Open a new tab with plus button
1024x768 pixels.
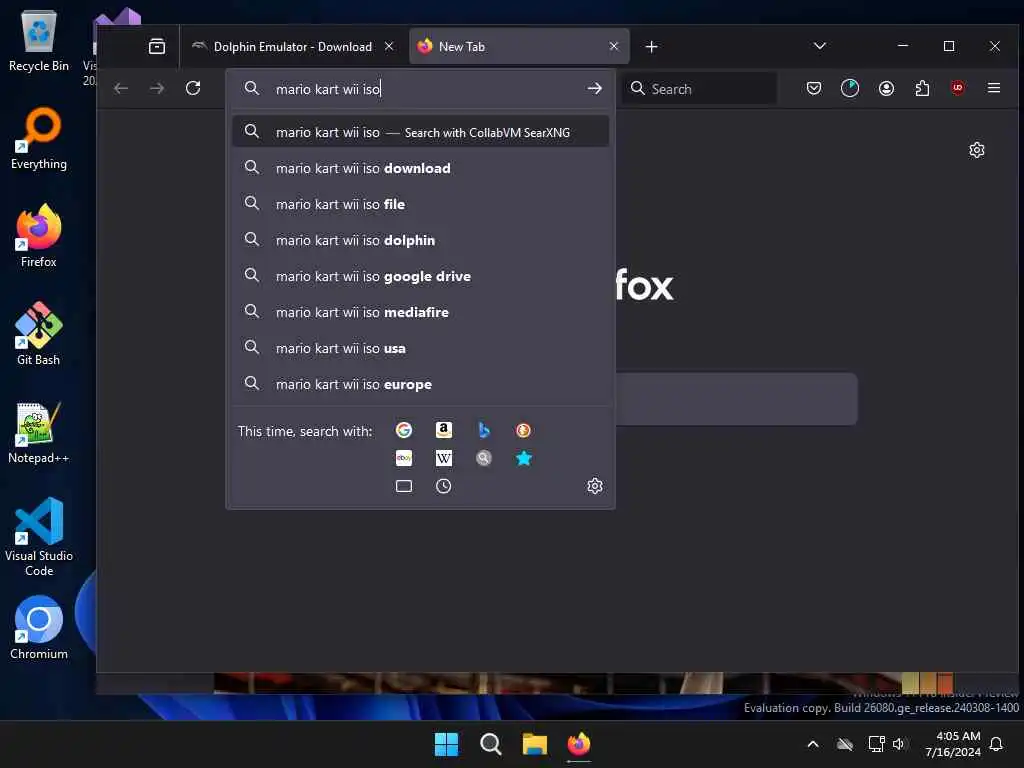tap(651, 46)
